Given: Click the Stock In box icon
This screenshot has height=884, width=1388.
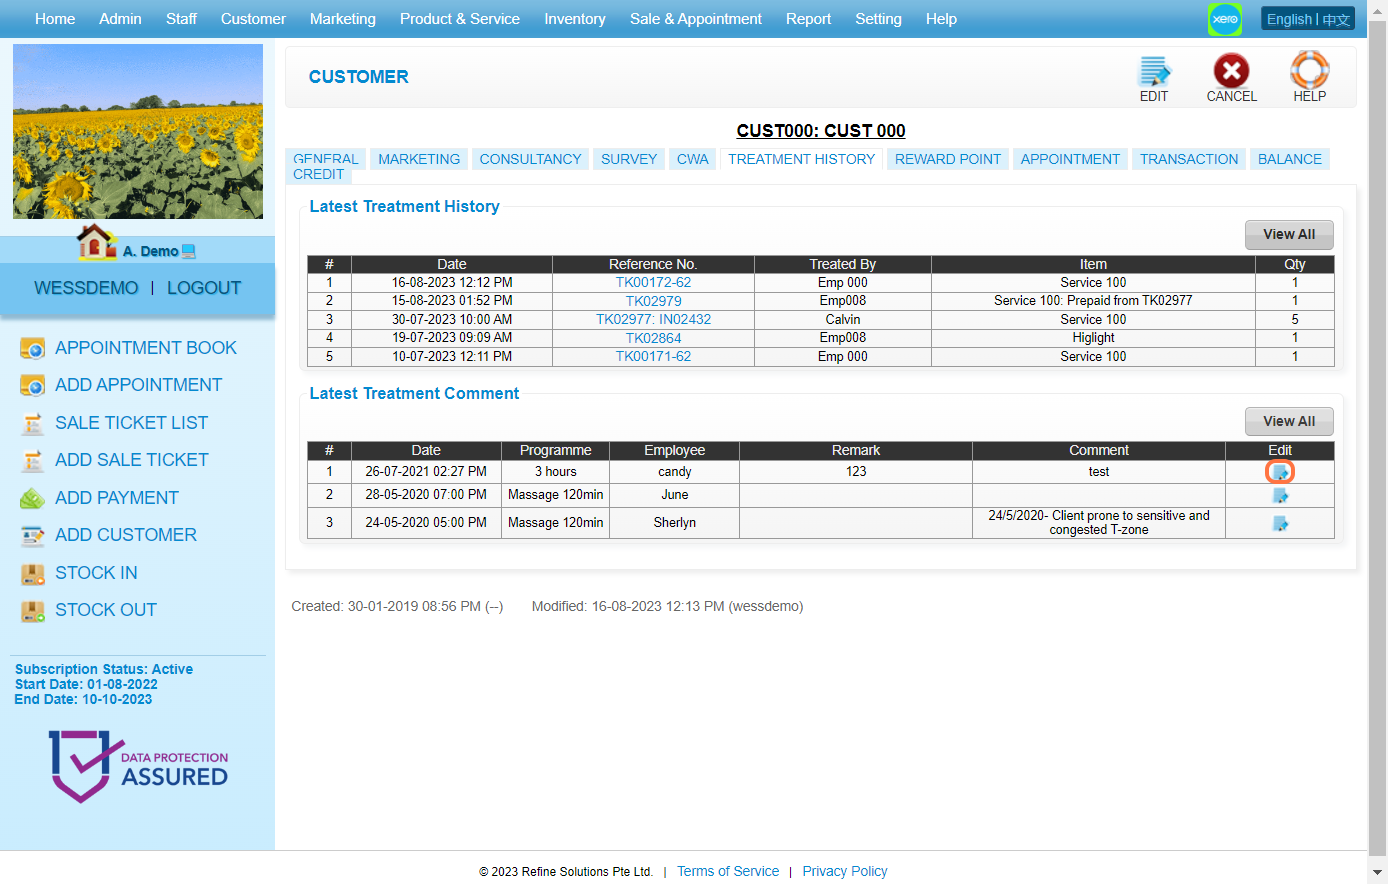Looking at the screenshot, I should pyautogui.click(x=32, y=573).
